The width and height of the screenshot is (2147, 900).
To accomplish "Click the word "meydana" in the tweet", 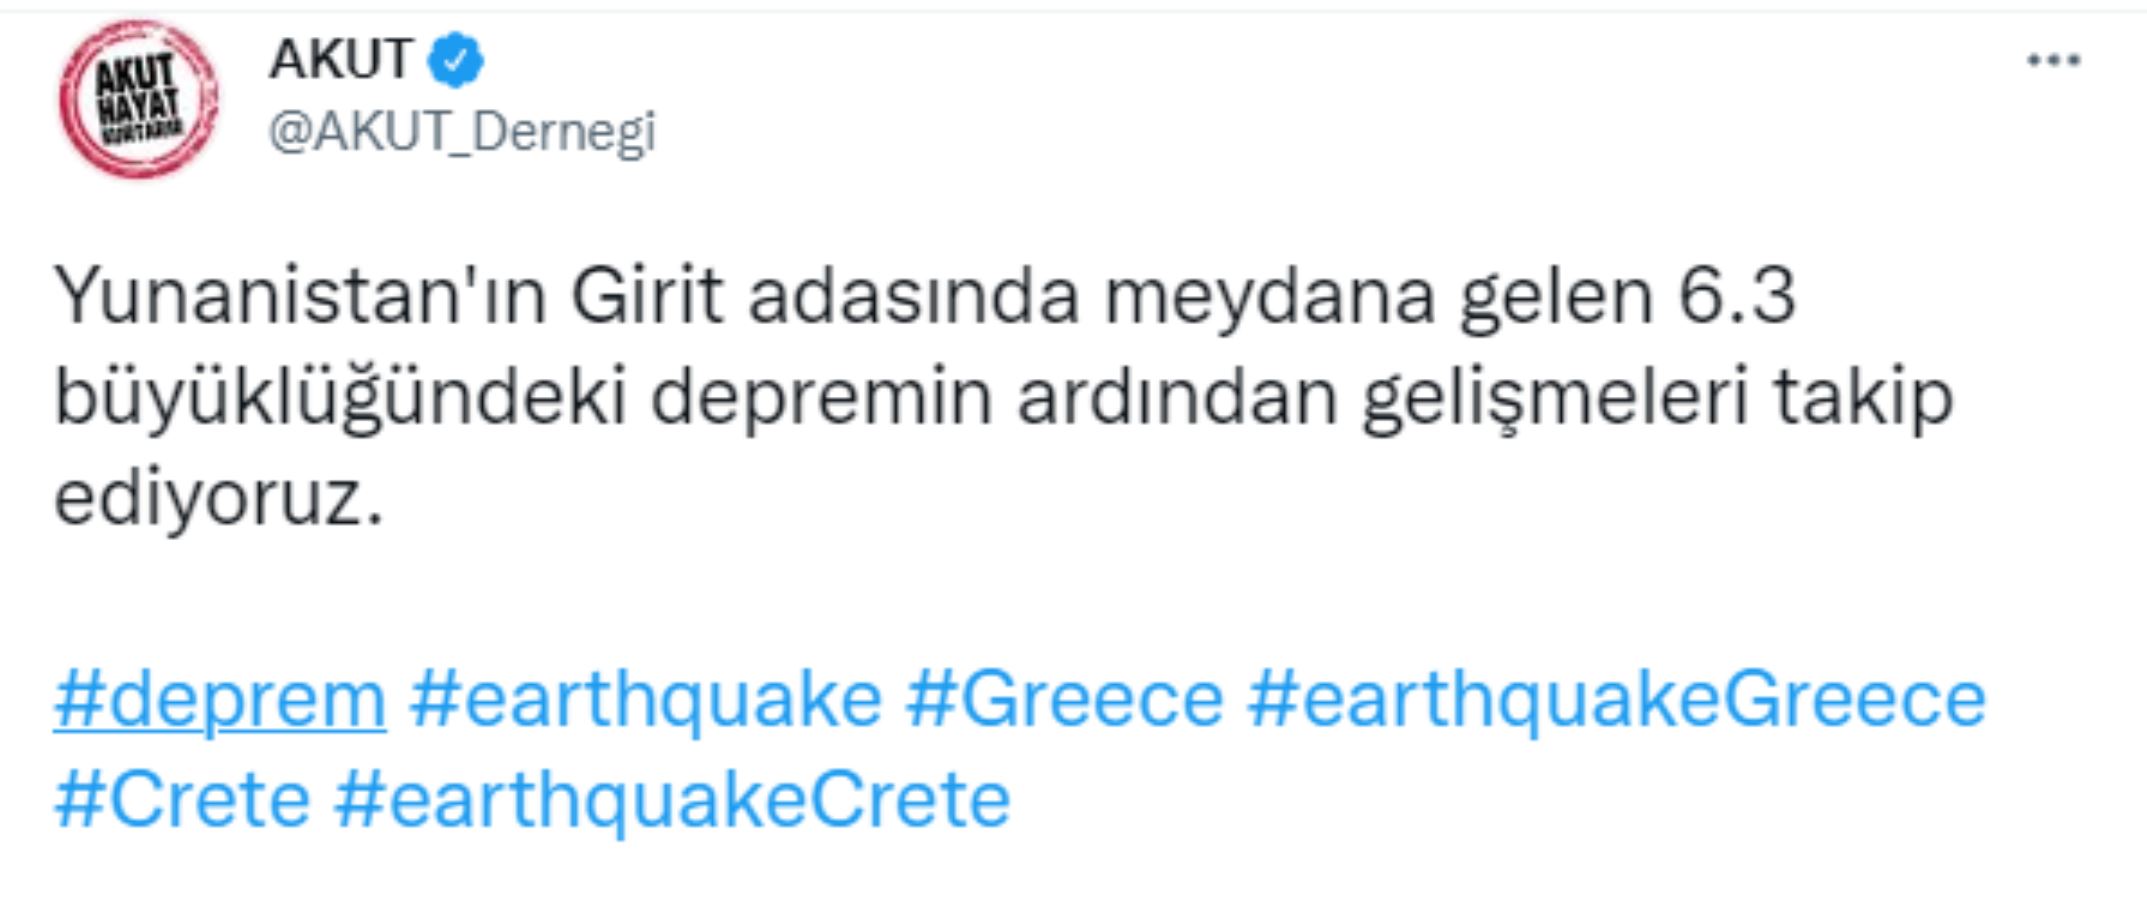I will pos(1269,296).
